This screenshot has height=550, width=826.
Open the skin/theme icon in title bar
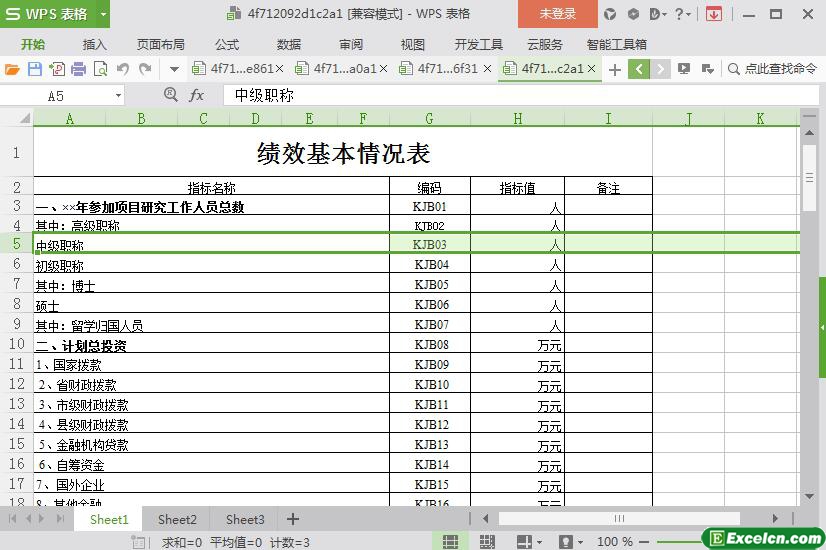610,14
